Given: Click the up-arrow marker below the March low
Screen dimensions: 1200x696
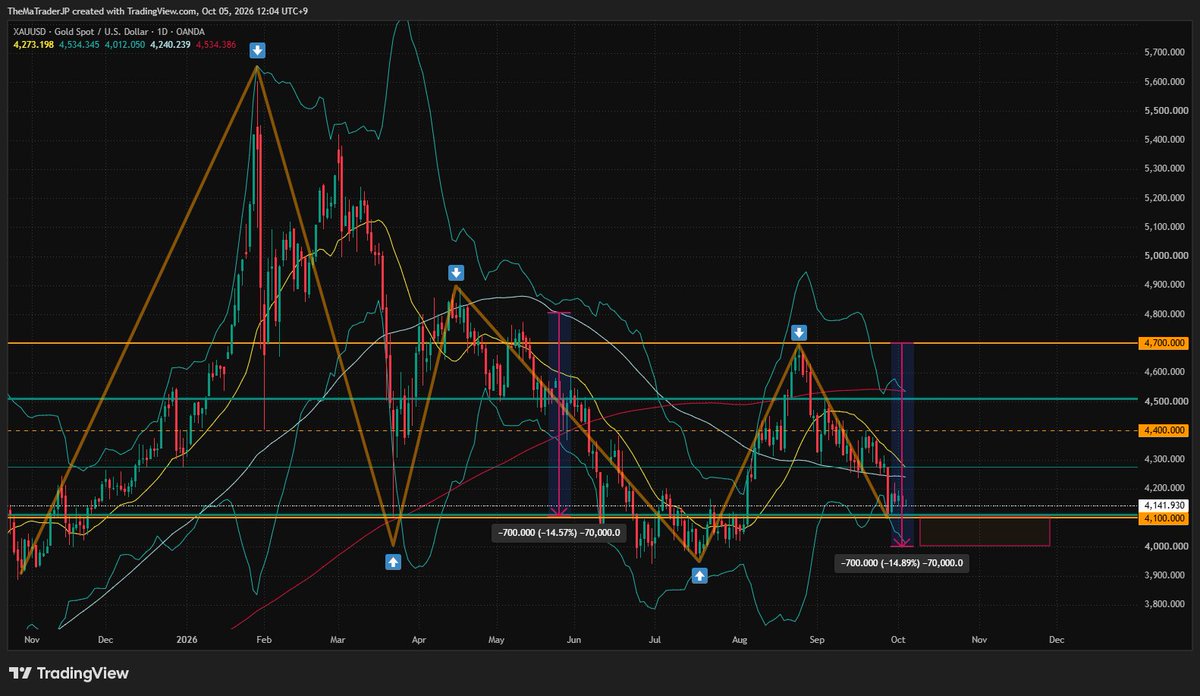Looking at the screenshot, I should click(393, 562).
